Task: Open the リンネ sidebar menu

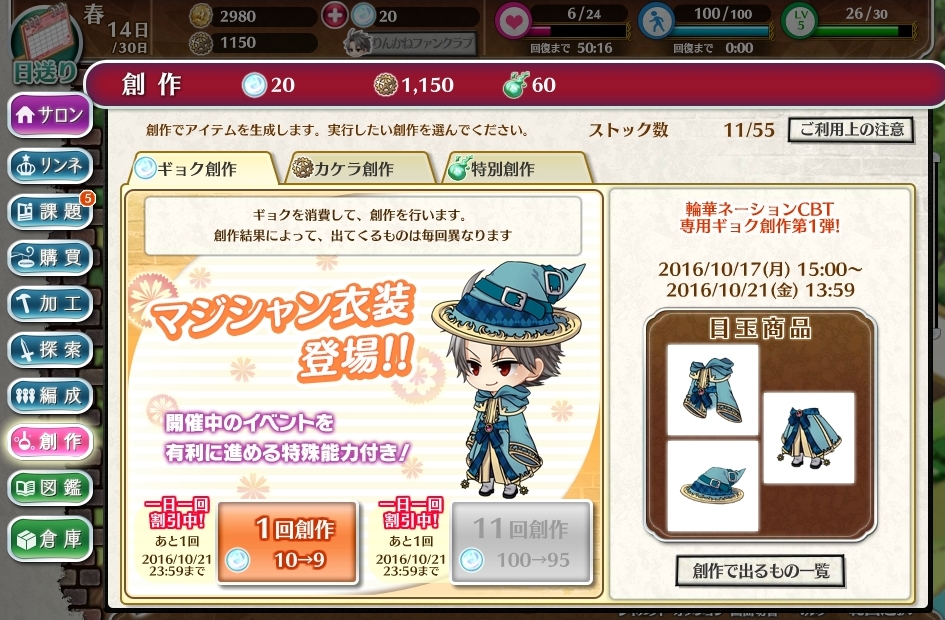Action: [x=49, y=165]
